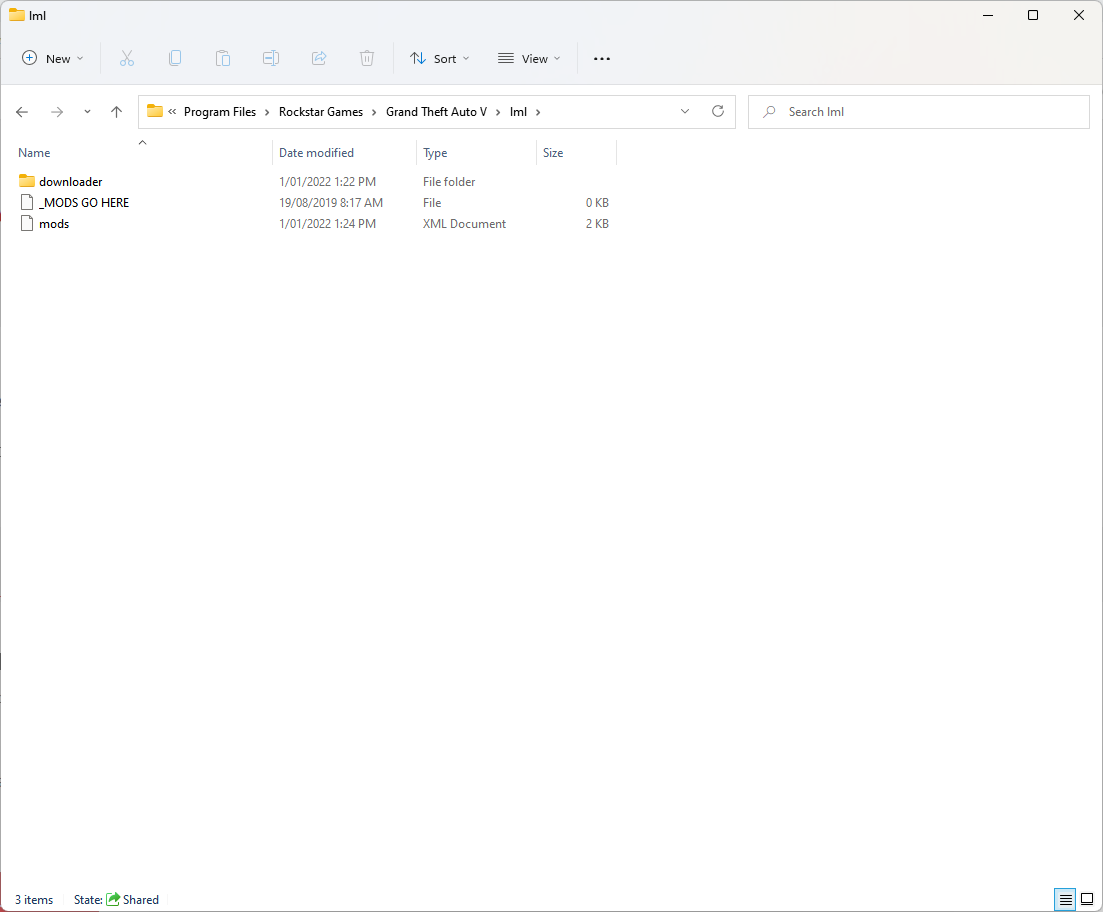This screenshot has height=912, width=1103.
Task: Open the See more ellipsis menu
Action: 601,59
